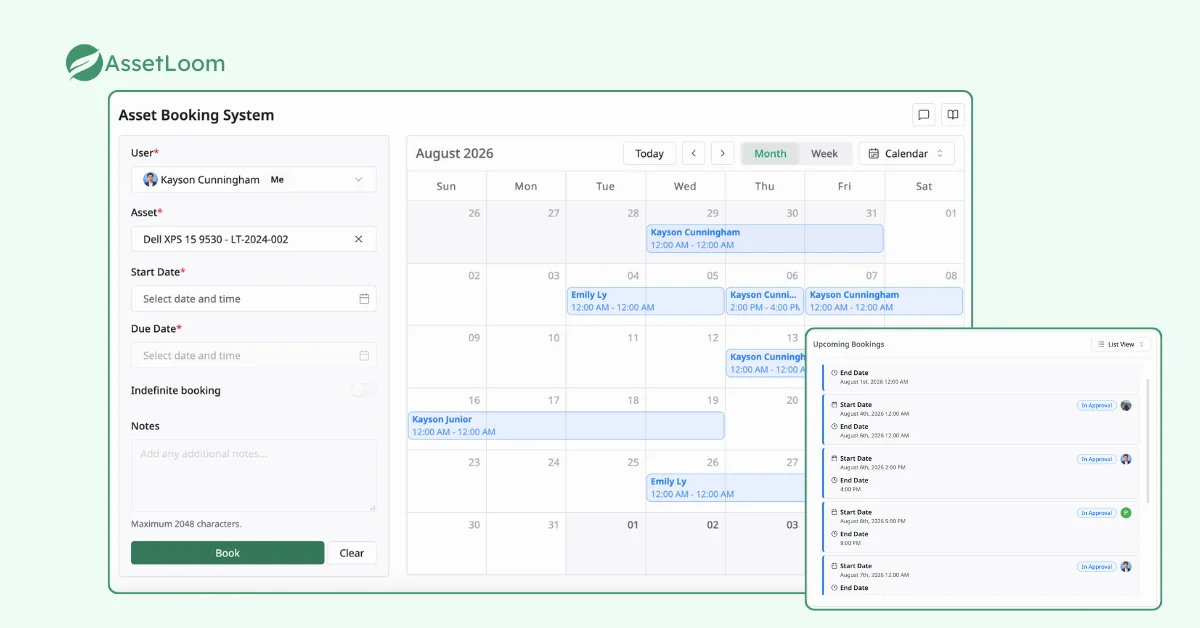Click green avatar on August 6th 5:00 PM booking
1200x628 pixels.
coord(1126,513)
